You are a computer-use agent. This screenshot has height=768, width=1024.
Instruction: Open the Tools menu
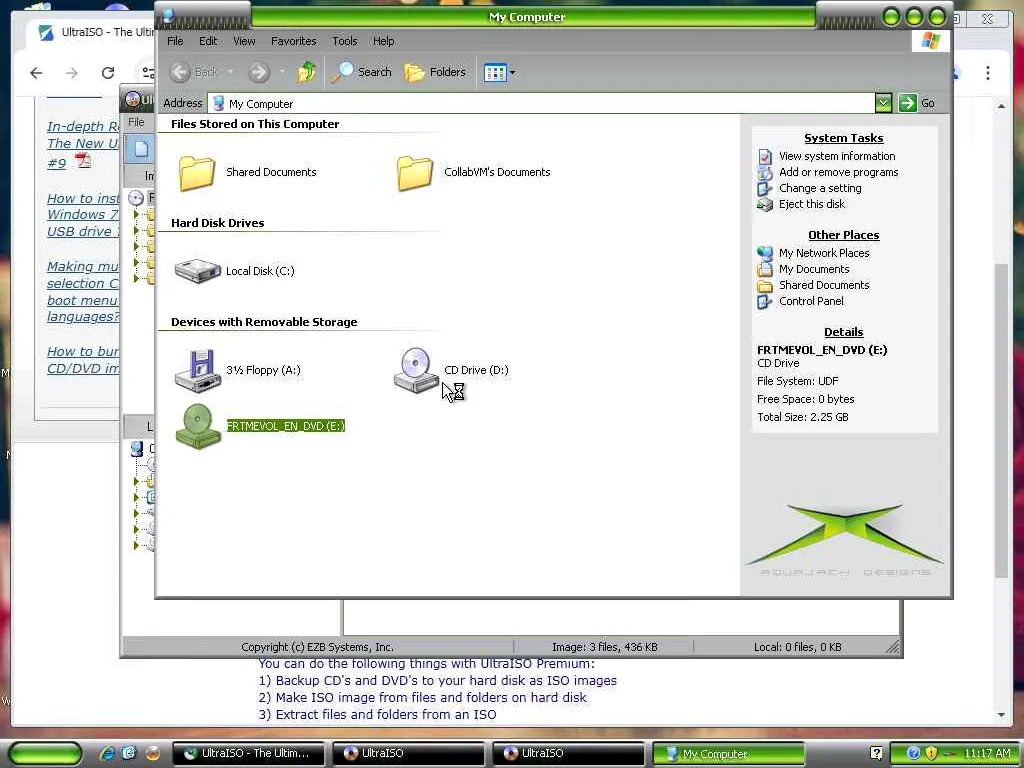[345, 40]
